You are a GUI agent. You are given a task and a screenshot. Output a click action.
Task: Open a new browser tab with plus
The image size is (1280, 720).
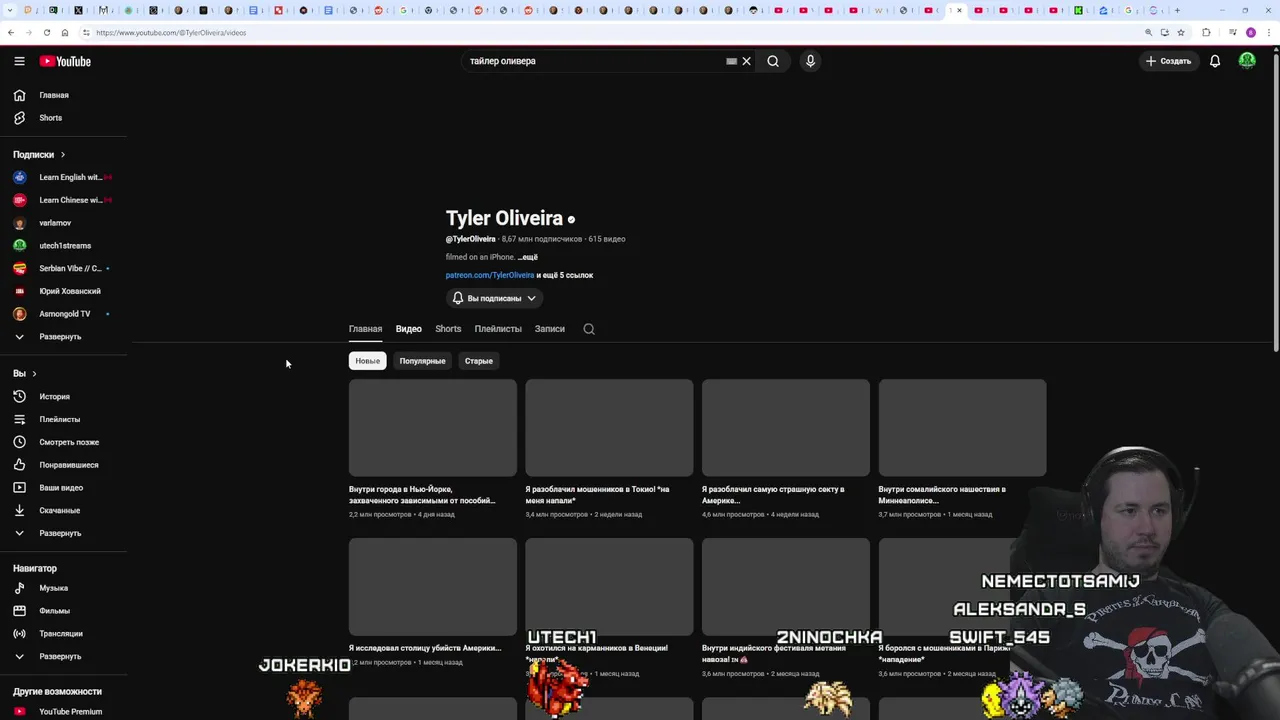(x=1177, y=10)
